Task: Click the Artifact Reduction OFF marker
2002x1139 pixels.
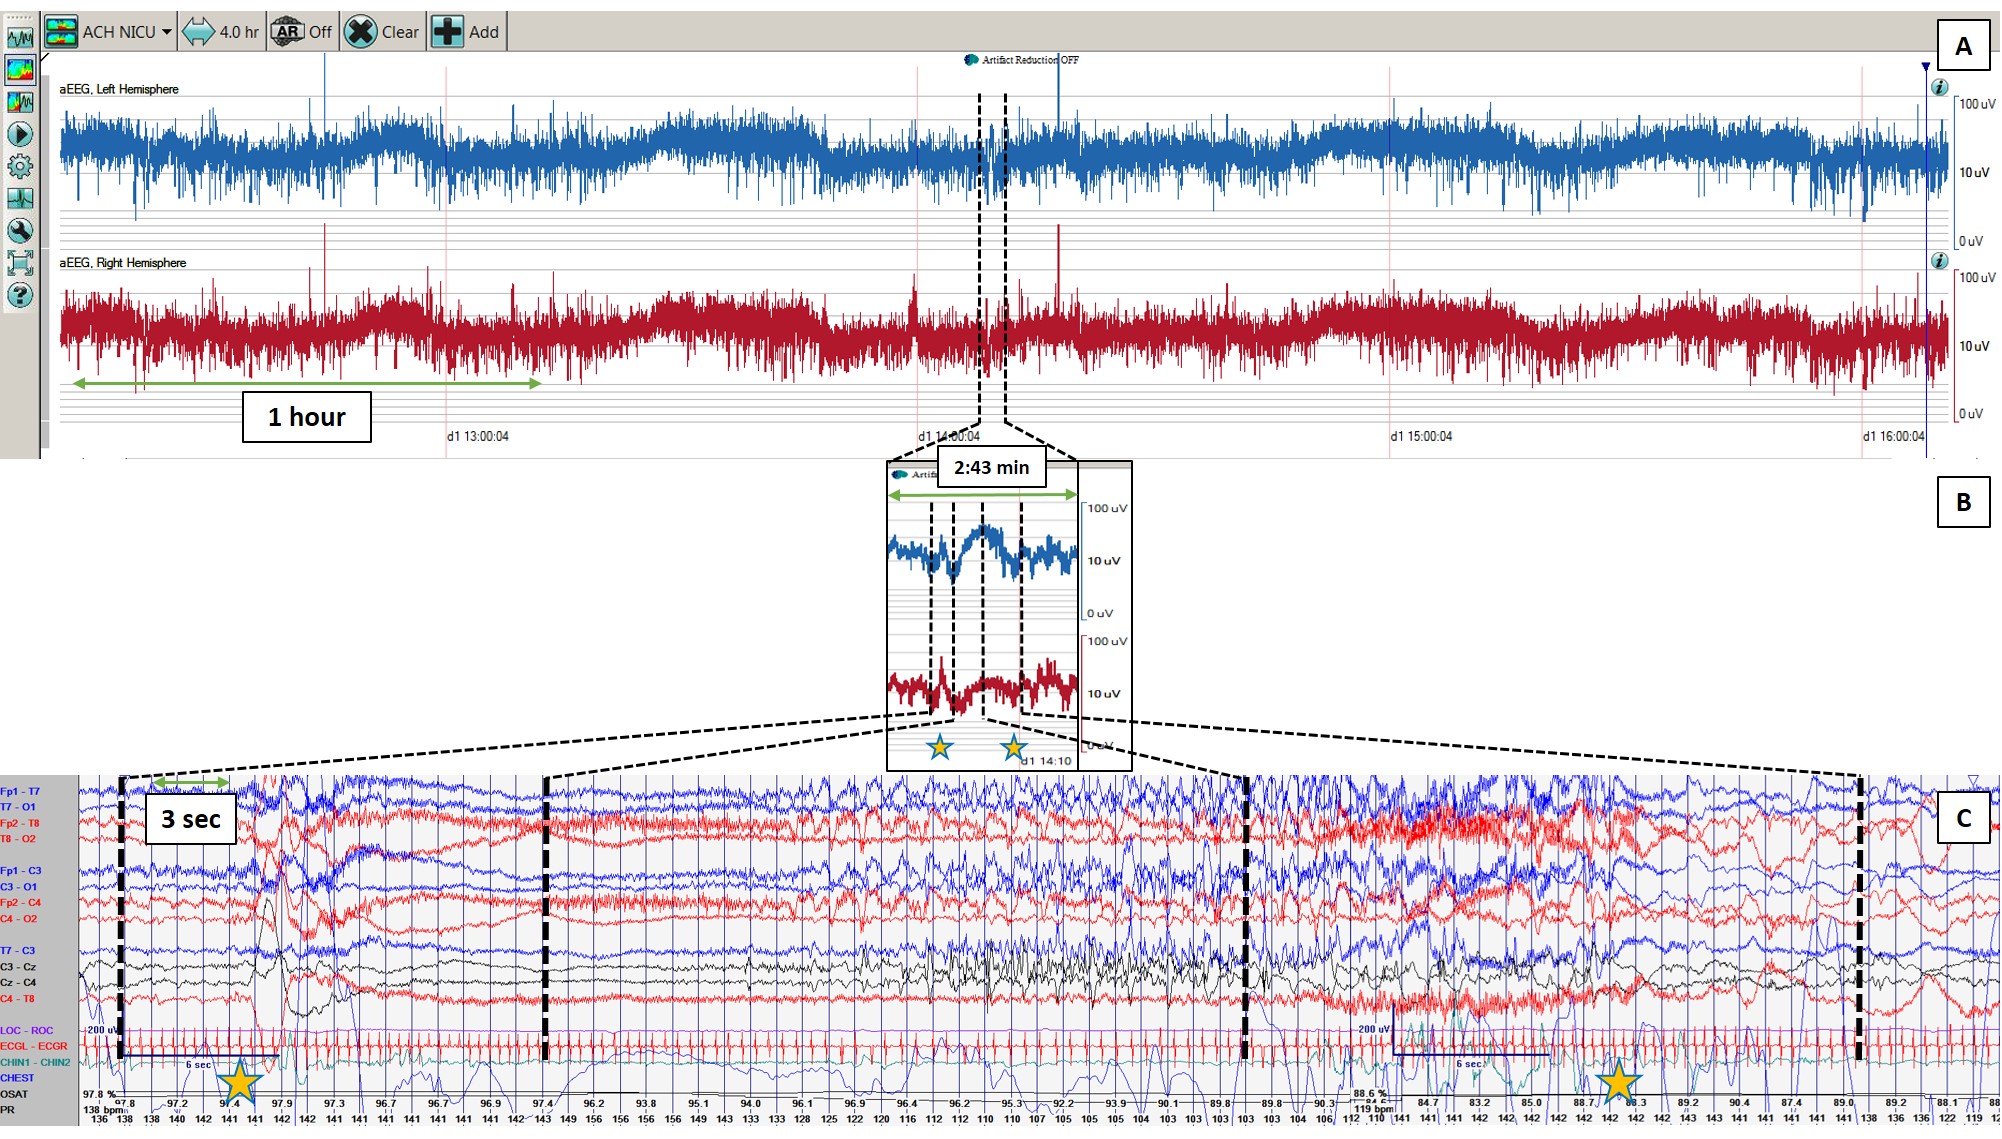Action: (x=1021, y=60)
